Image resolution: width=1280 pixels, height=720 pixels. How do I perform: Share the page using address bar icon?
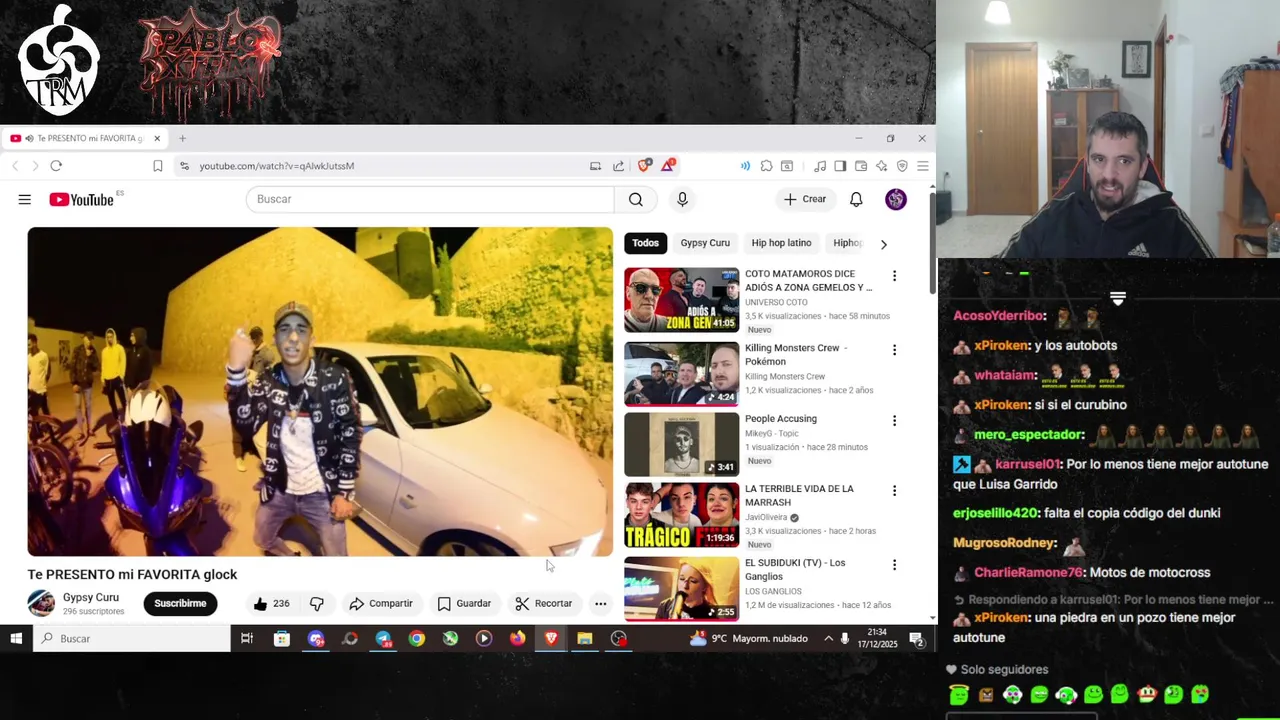point(618,166)
